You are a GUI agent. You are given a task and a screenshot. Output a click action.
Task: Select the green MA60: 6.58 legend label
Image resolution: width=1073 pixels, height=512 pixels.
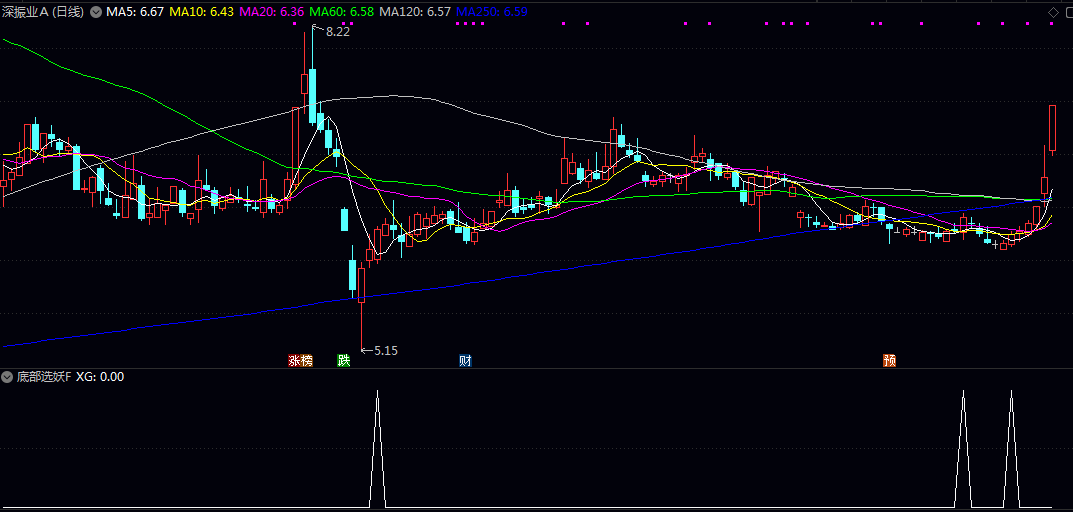[342, 12]
